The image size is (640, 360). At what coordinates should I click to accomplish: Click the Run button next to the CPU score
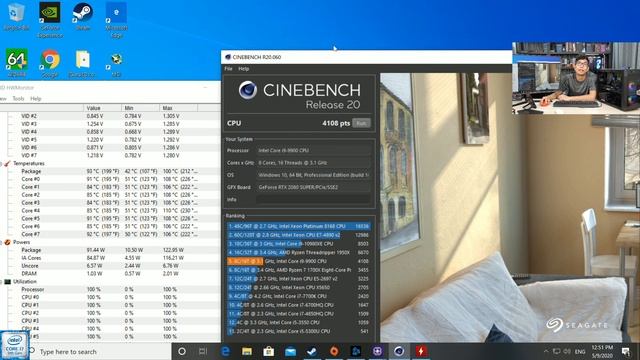tap(361, 123)
